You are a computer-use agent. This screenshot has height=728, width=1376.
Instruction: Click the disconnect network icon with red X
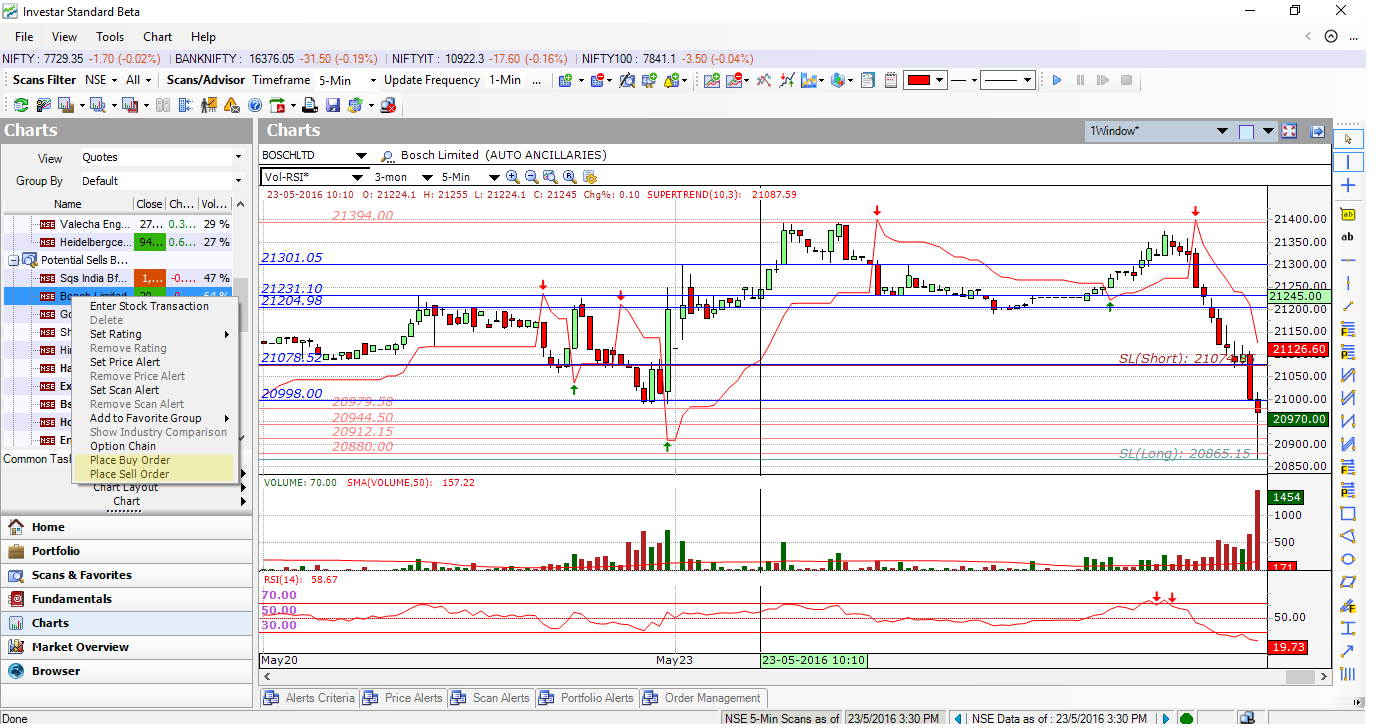point(388,105)
